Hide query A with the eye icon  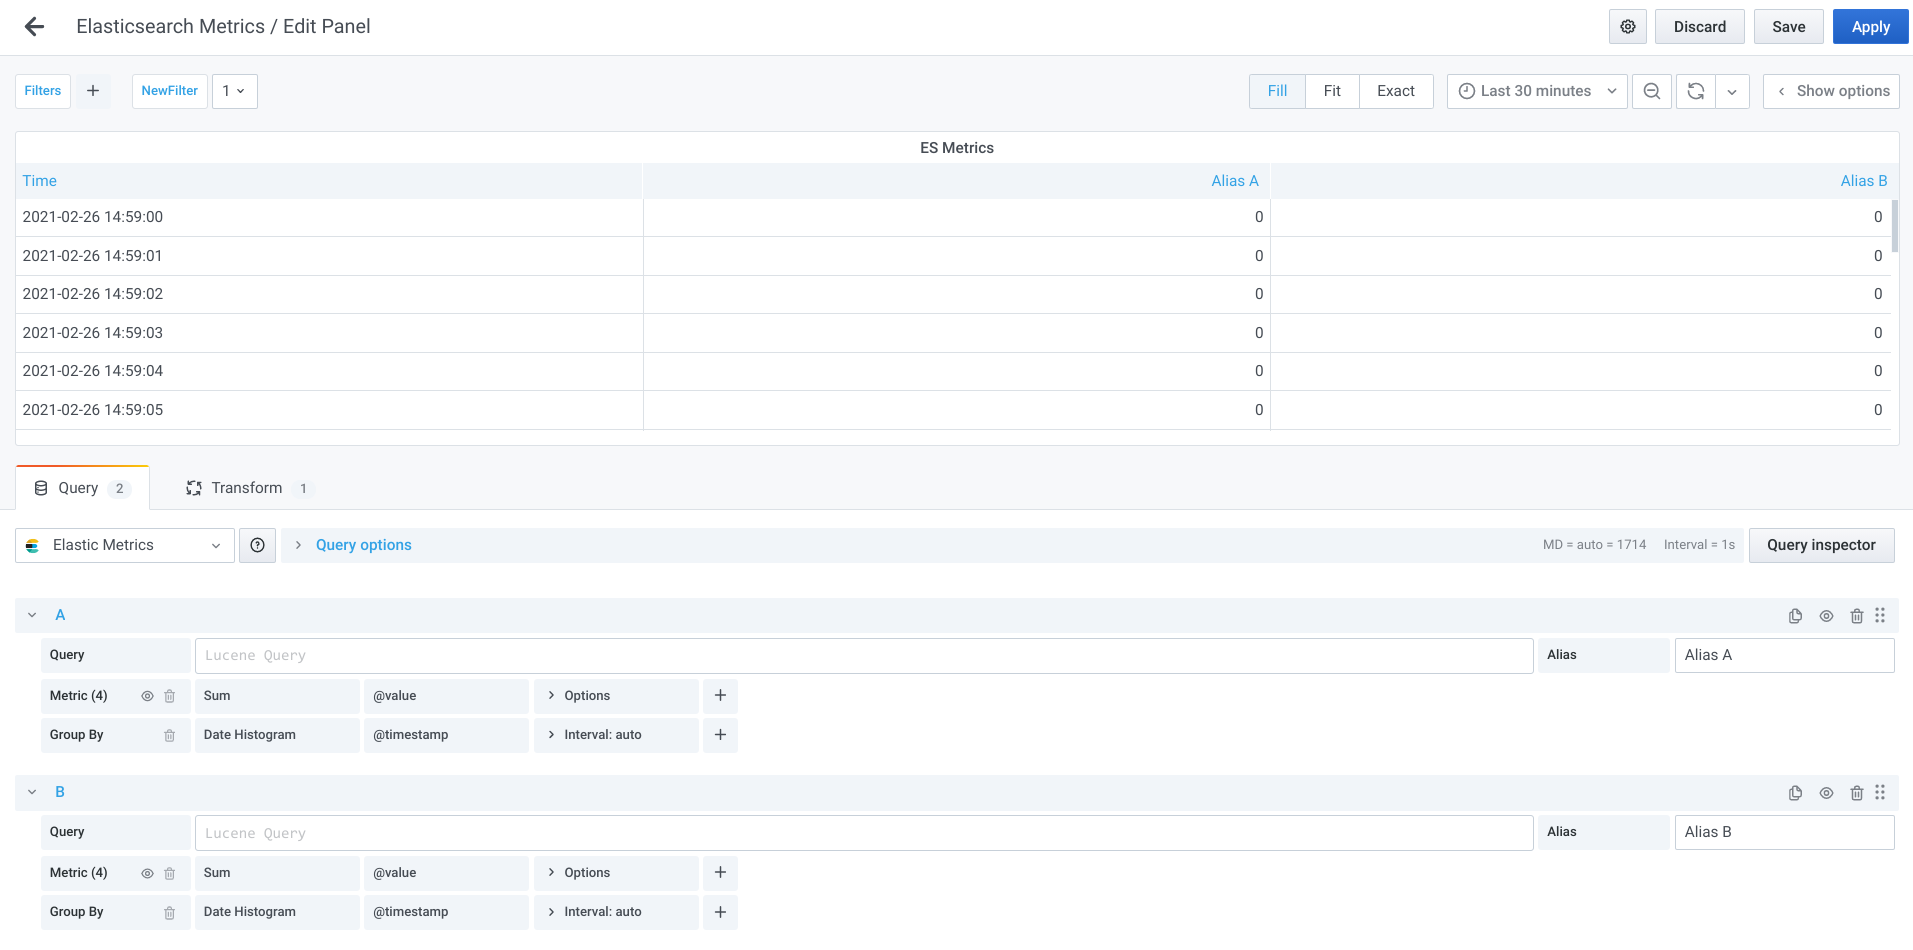pos(1826,615)
